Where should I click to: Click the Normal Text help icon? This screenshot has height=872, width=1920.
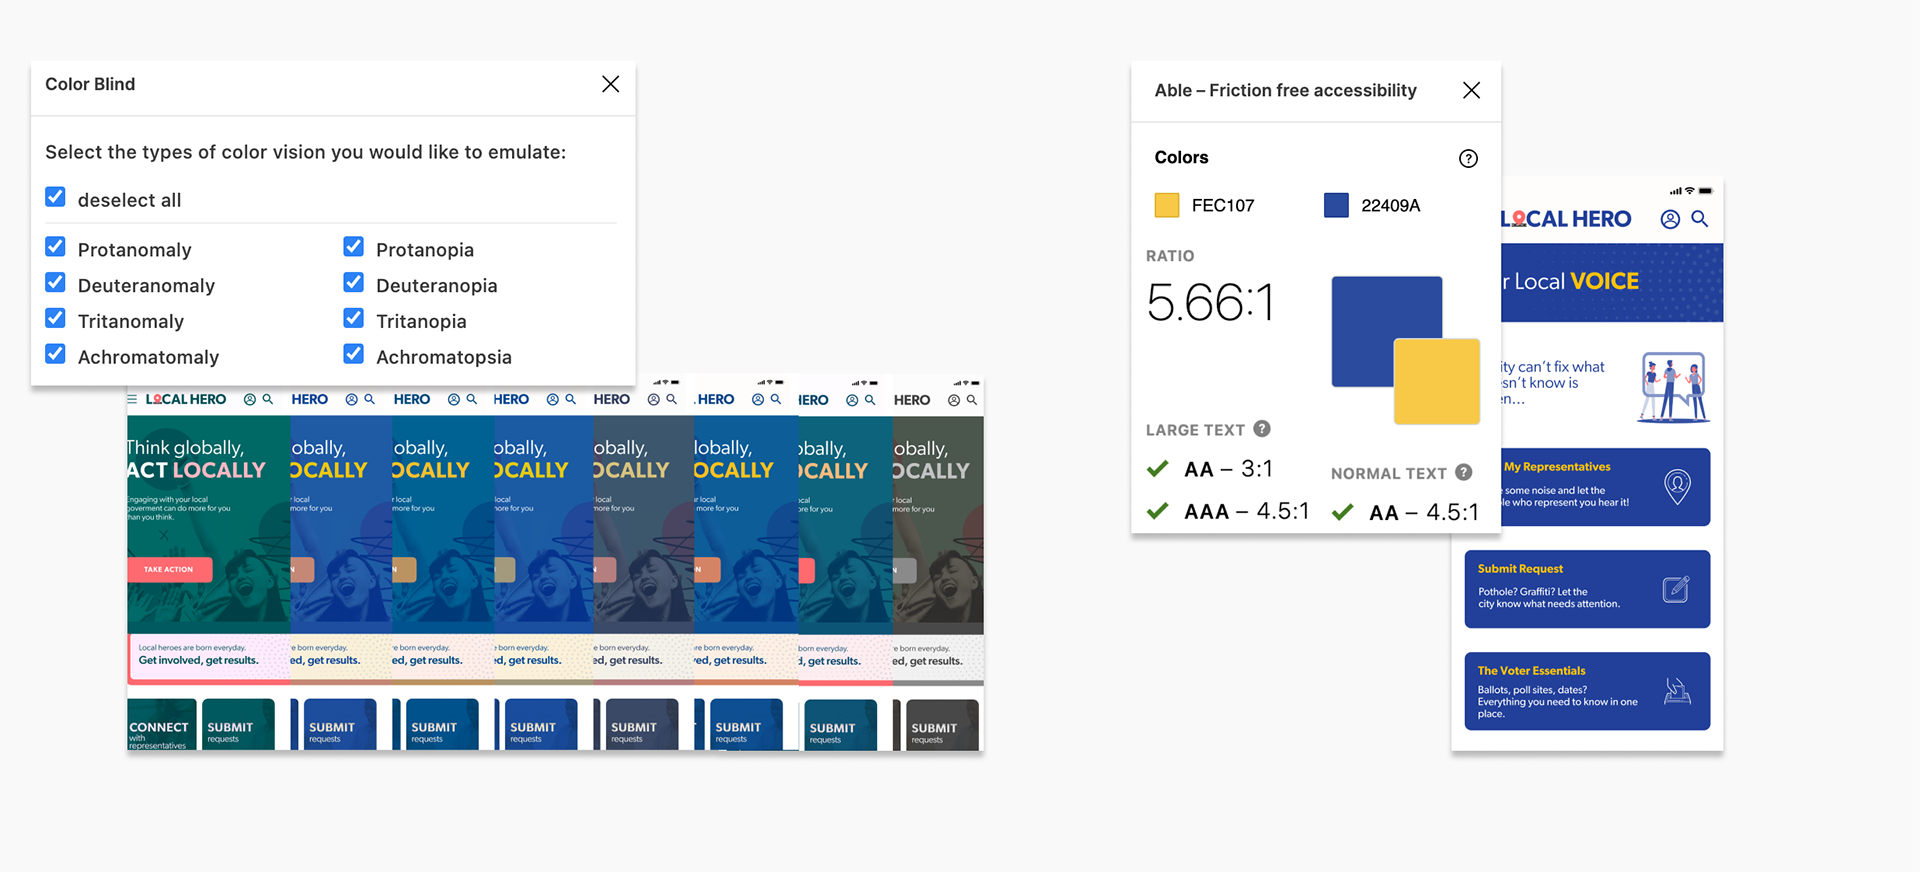(x=1464, y=472)
